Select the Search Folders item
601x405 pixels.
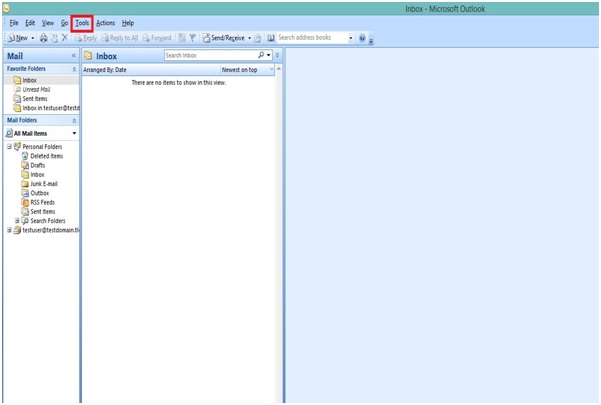[43, 221]
